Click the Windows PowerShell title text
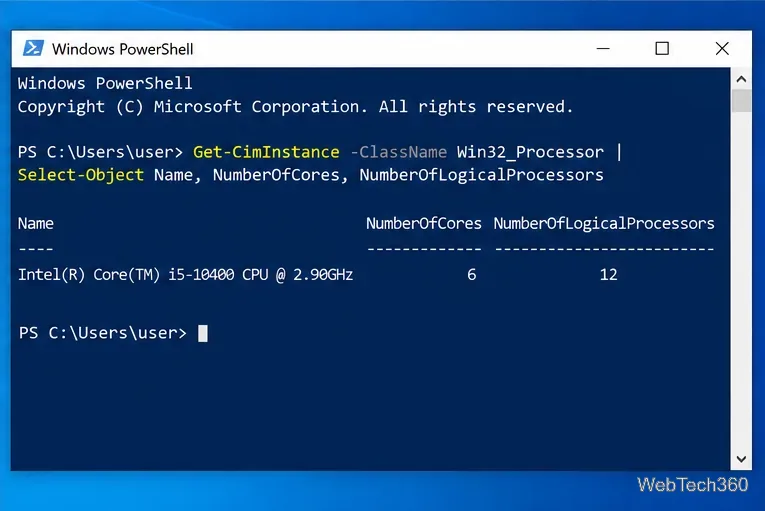 point(122,49)
